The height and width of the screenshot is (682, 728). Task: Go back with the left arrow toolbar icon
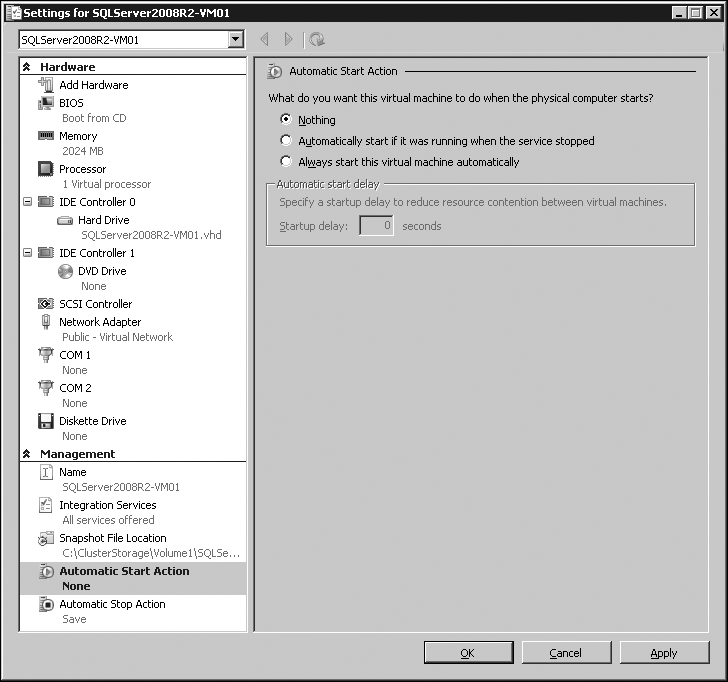tap(265, 39)
